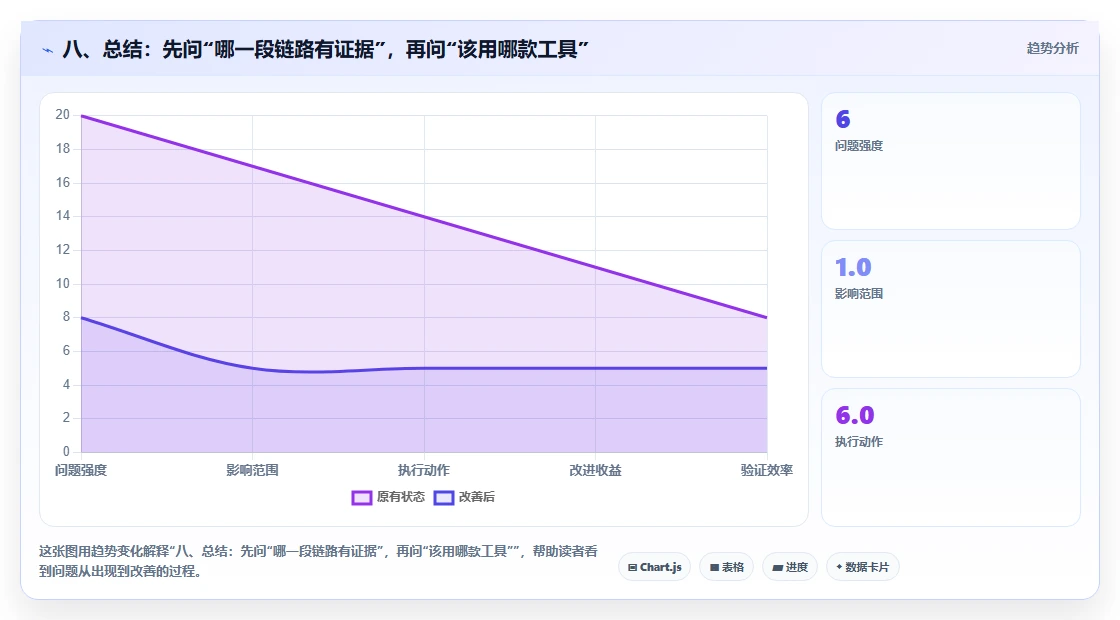The width and height of the screenshot is (1120, 620).
Task: Click the 影响范围 x-axis label
Action: [252, 470]
